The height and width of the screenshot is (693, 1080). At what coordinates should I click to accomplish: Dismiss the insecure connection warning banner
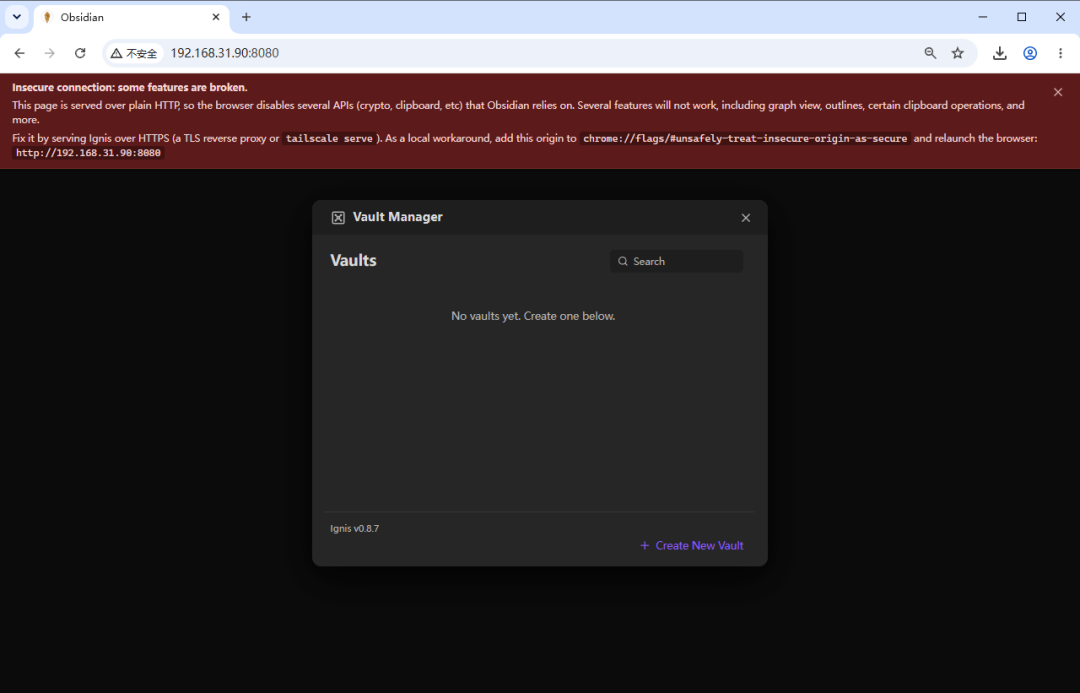[1058, 92]
